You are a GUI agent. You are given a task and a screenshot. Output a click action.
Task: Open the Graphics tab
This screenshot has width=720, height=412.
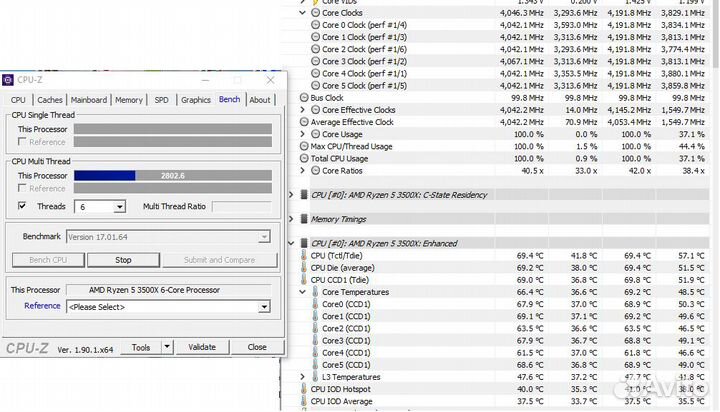pos(196,100)
